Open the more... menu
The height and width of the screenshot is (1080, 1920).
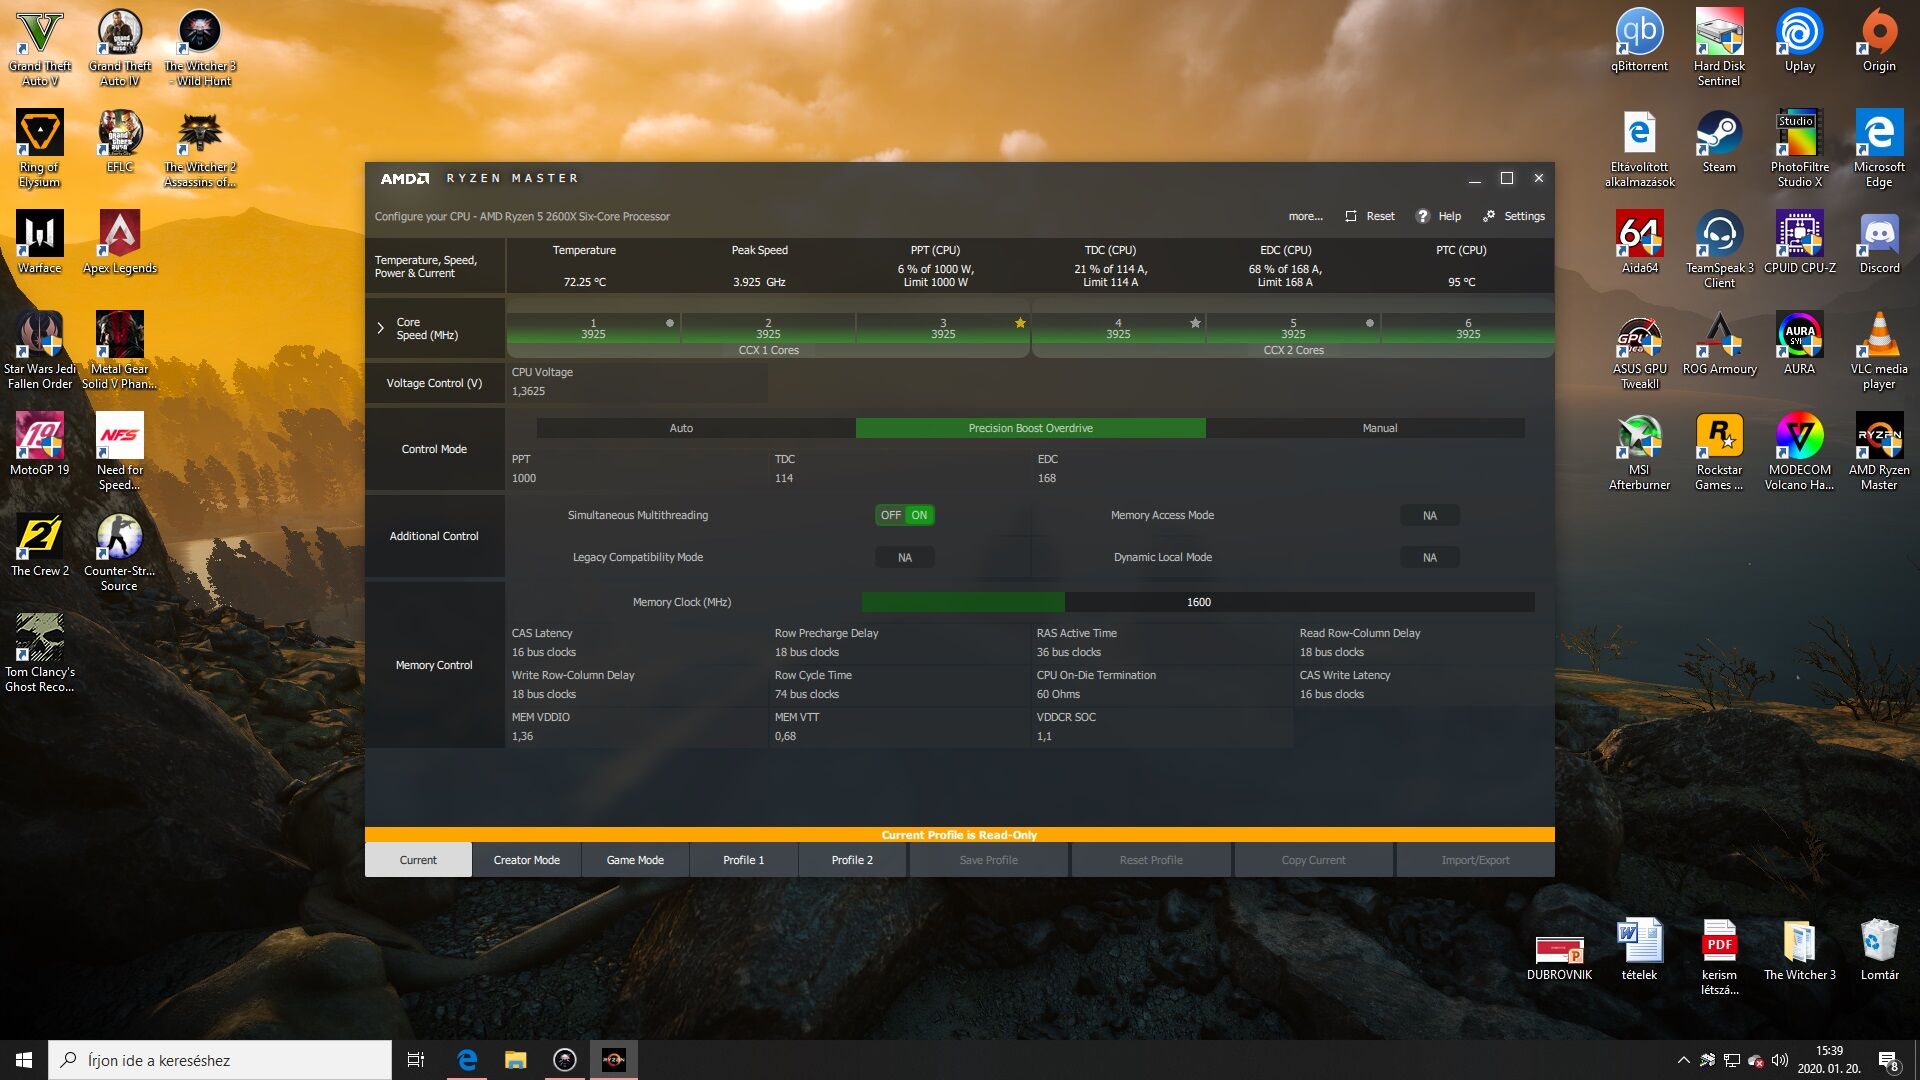[x=1305, y=216]
